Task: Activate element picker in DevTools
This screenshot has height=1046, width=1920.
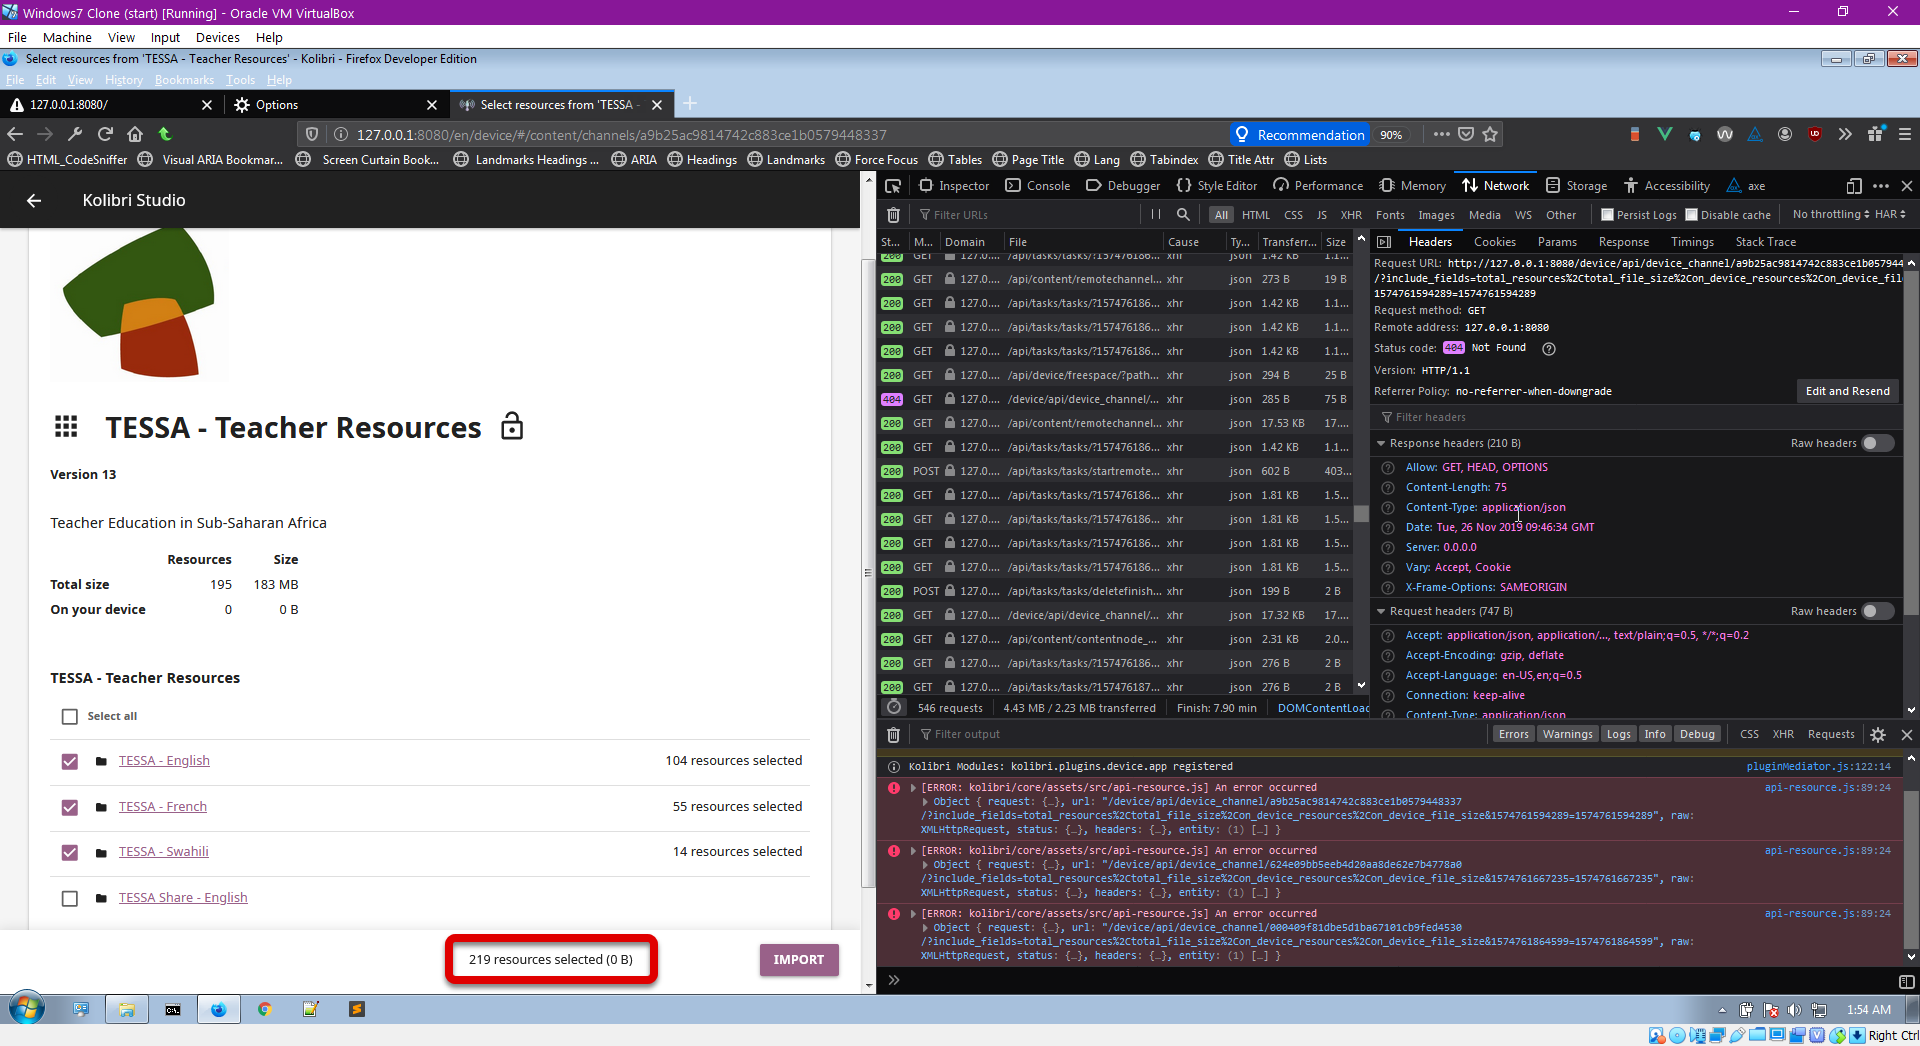Action: click(x=893, y=186)
